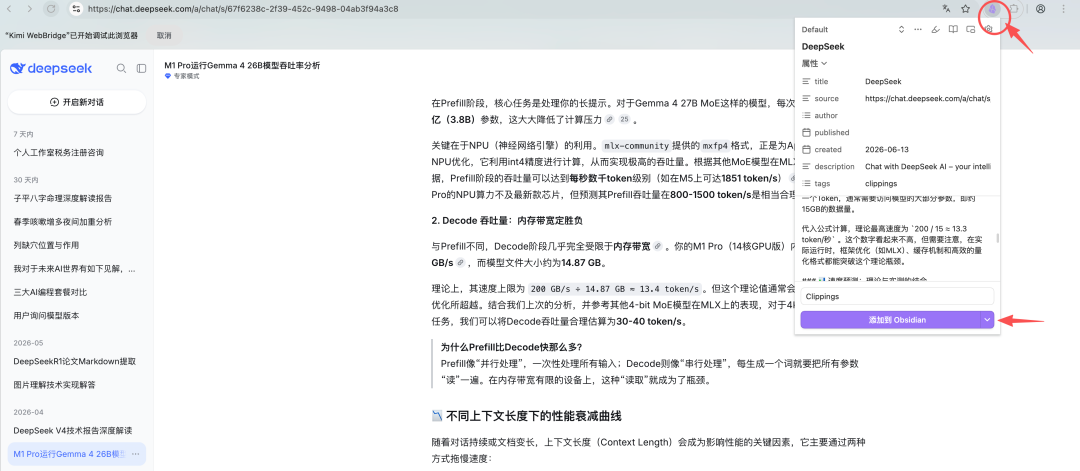Click the 添加到 Obsidian button
Screen dimensions: 1080x471
(890, 320)
